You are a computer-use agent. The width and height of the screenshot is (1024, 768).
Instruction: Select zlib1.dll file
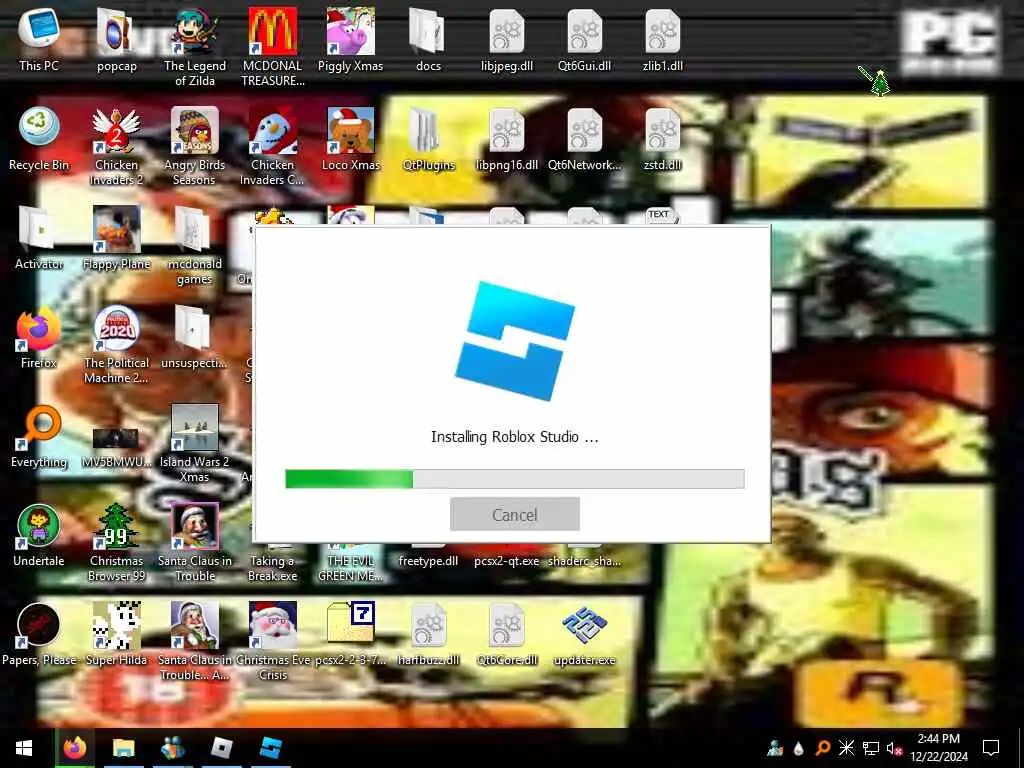tap(663, 39)
